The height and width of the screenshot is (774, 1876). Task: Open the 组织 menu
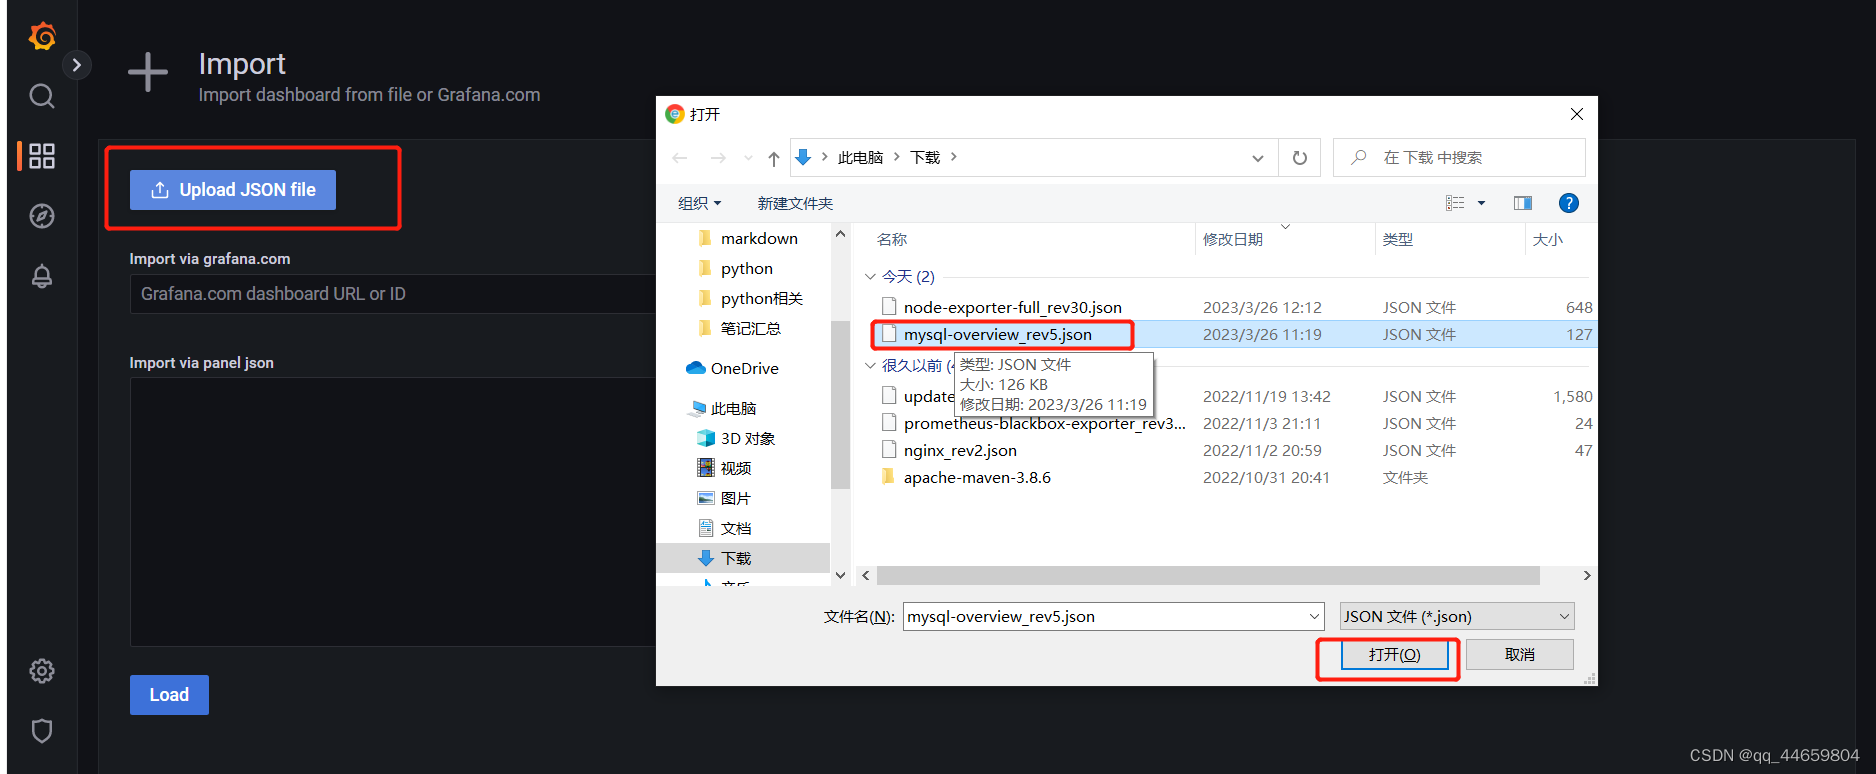point(699,203)
